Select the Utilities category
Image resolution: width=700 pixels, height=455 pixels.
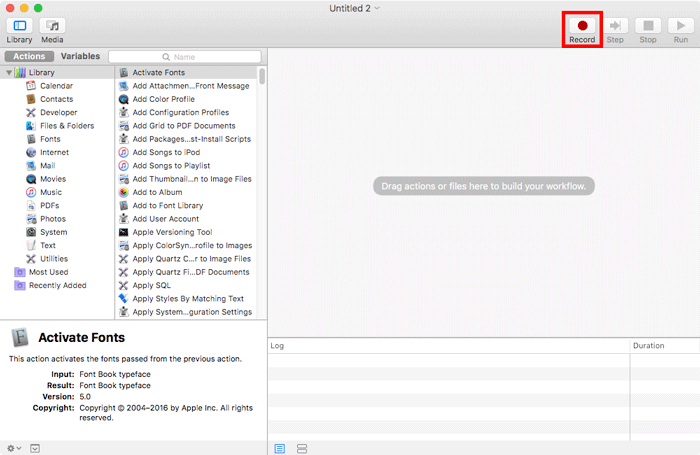54,259
